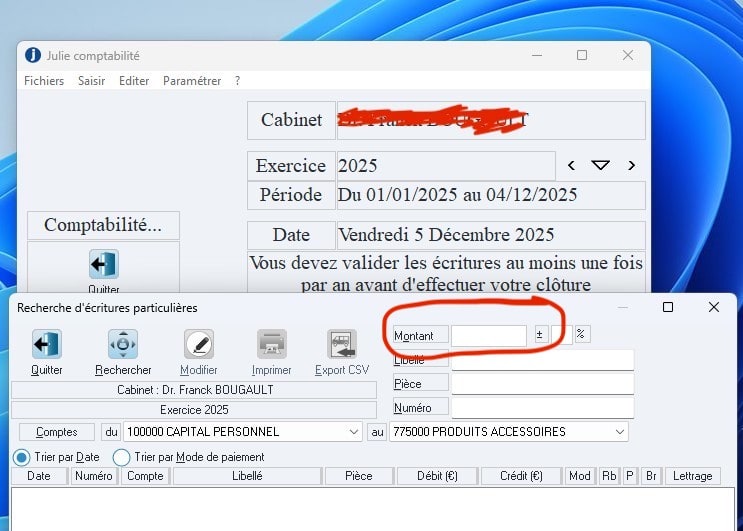743x531 pixels.
Task: Go to the previous exercice with the left arrow
Action: 571,166
